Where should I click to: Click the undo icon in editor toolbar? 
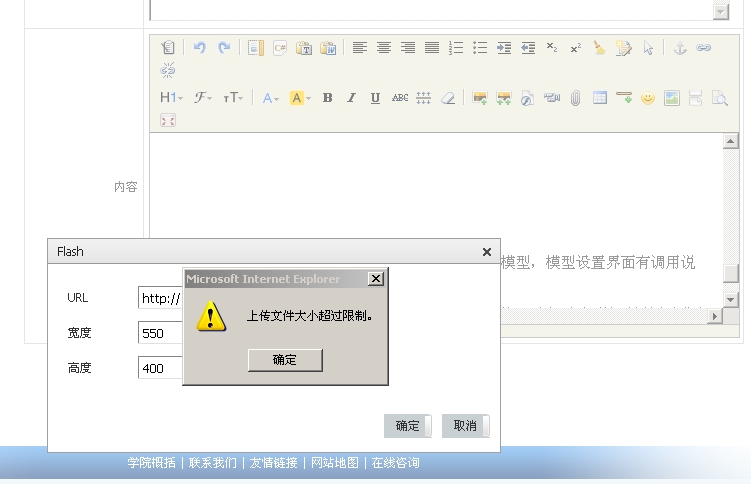click(x=199, y=47)
